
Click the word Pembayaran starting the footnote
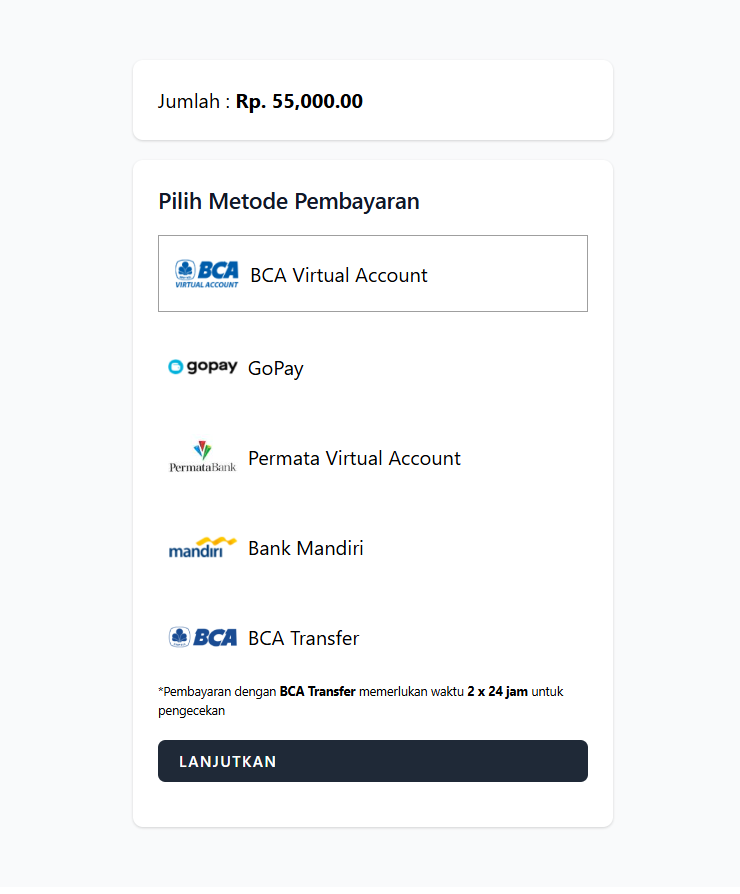coord(196,691)
